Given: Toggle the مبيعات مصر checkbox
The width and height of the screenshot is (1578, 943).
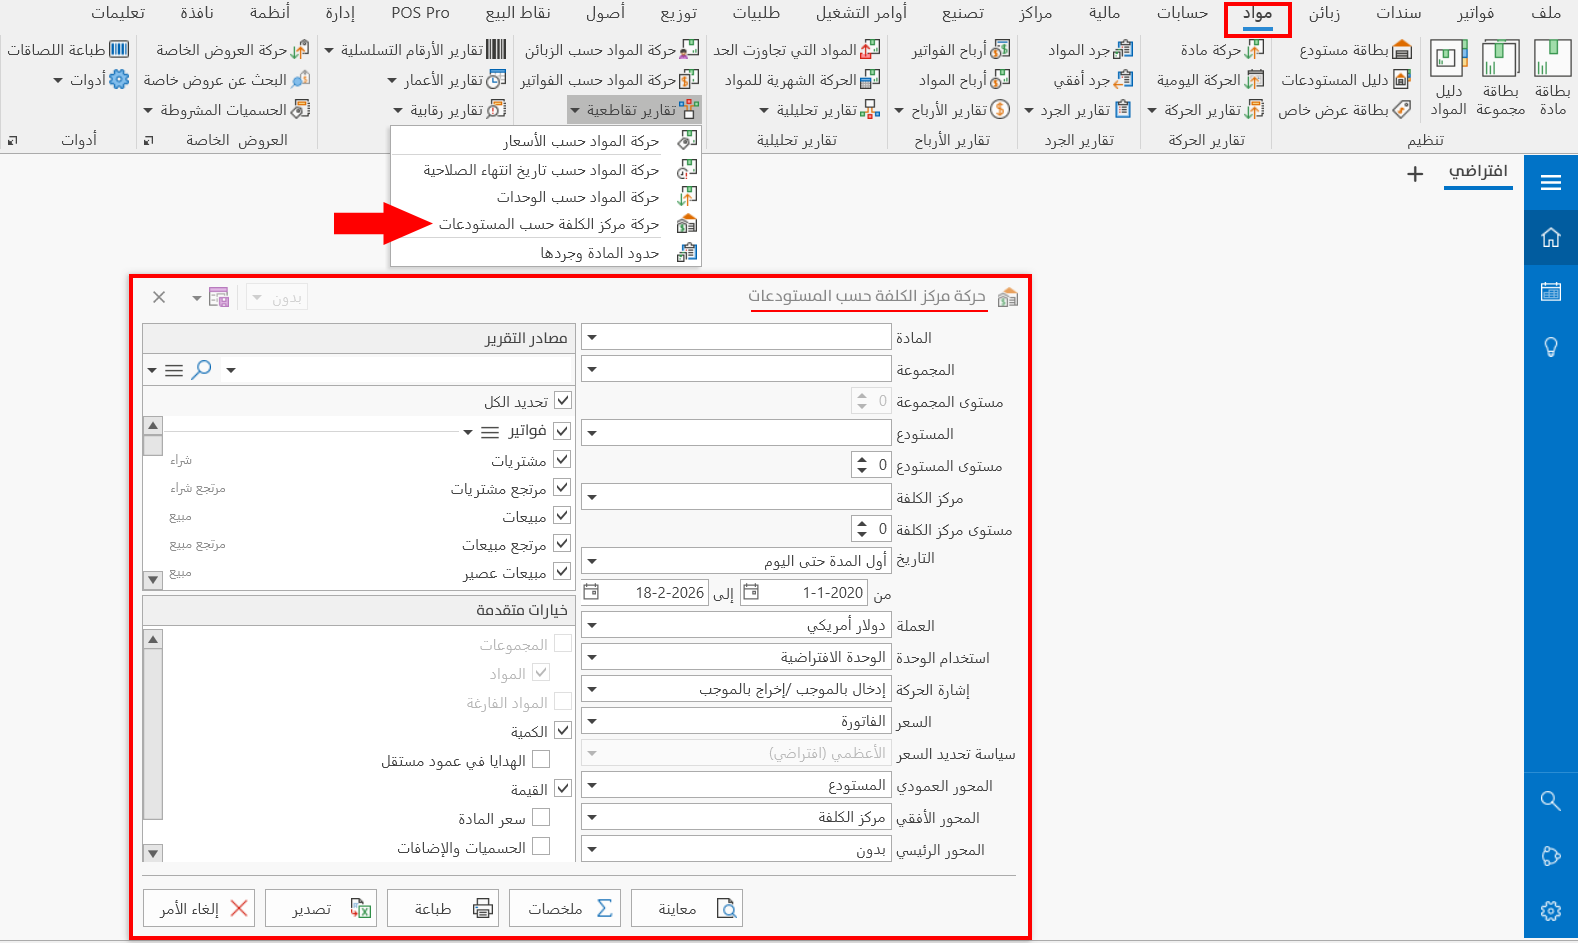Looking at the screenshot, I should point(562,571).
